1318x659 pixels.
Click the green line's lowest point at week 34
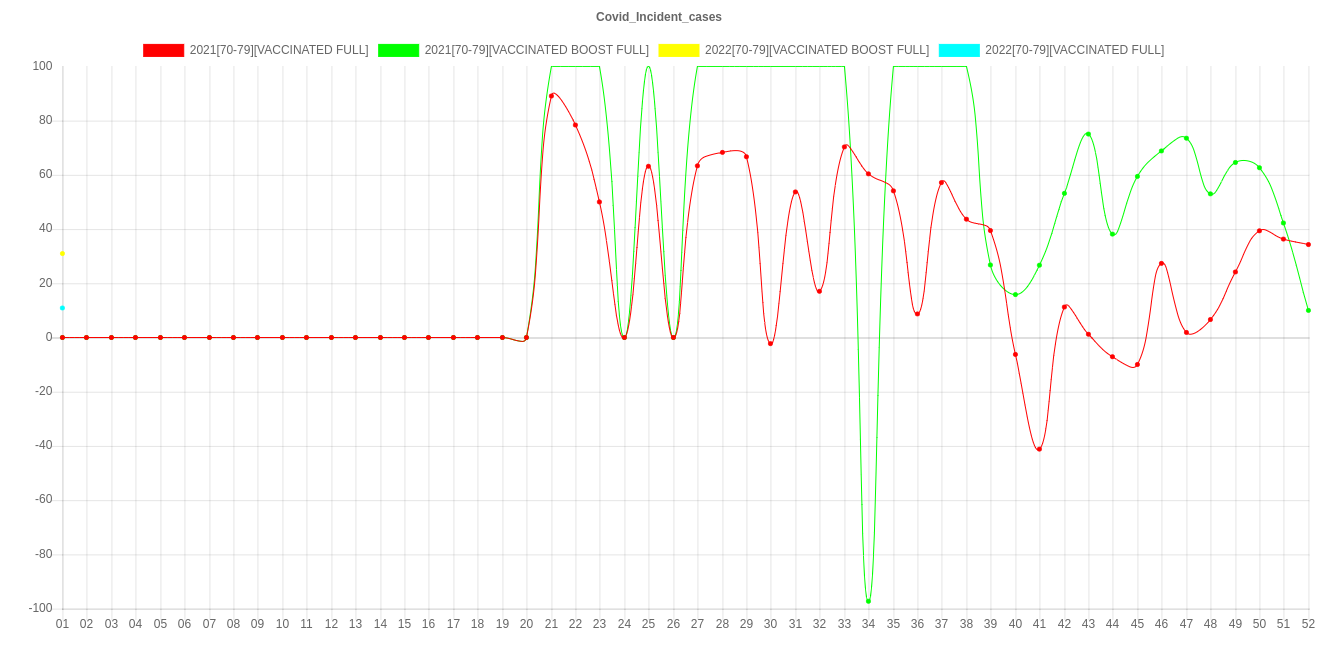pos(868,601)
